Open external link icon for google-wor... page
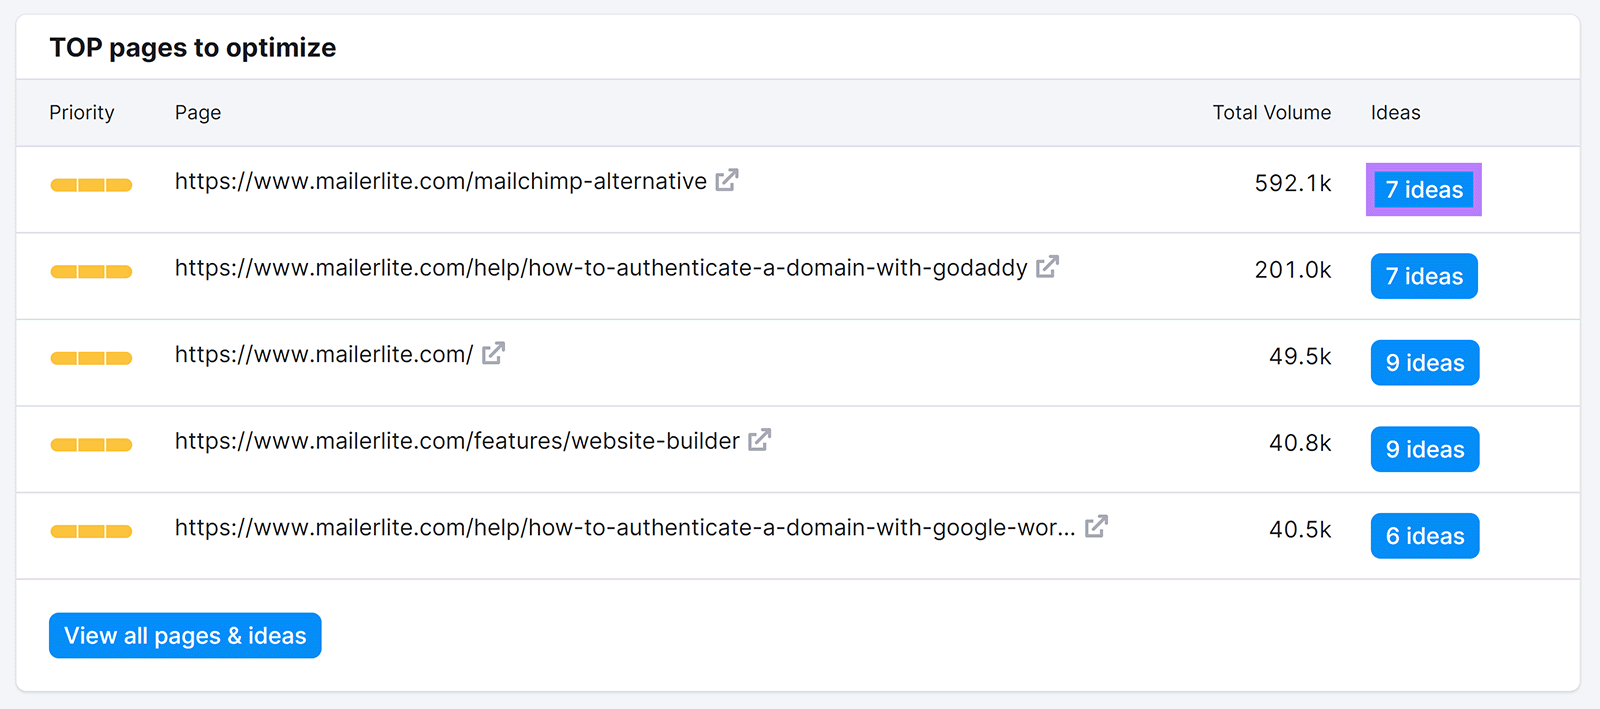 click(1096, 526)
